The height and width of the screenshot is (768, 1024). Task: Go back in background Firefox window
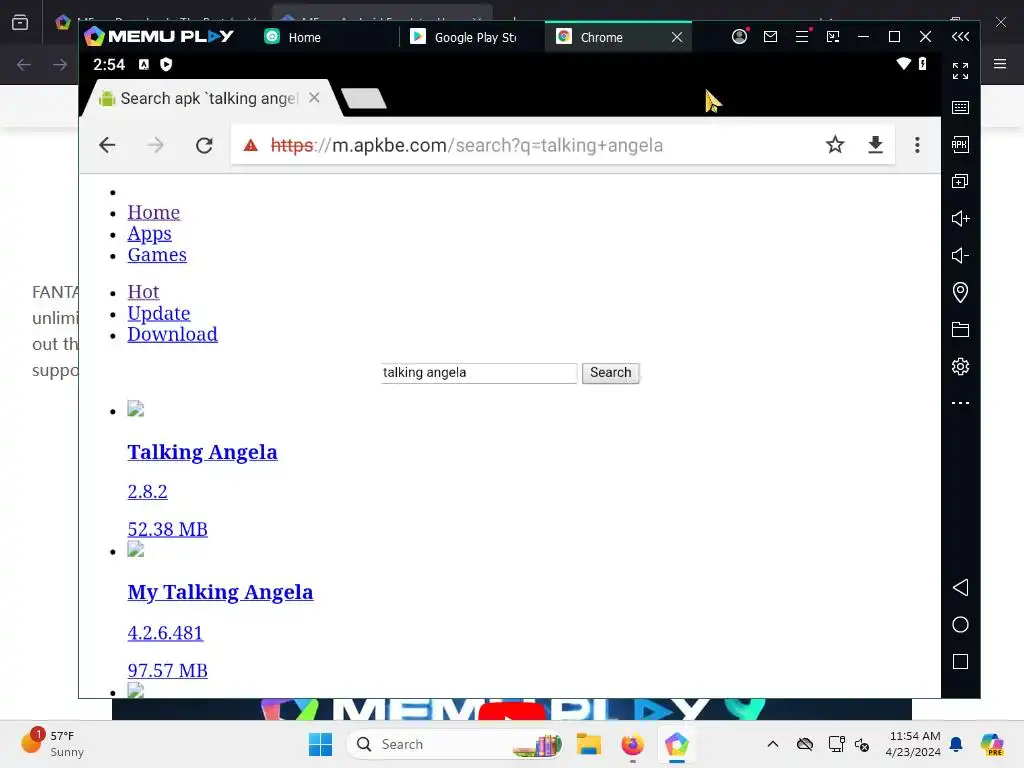24,64
